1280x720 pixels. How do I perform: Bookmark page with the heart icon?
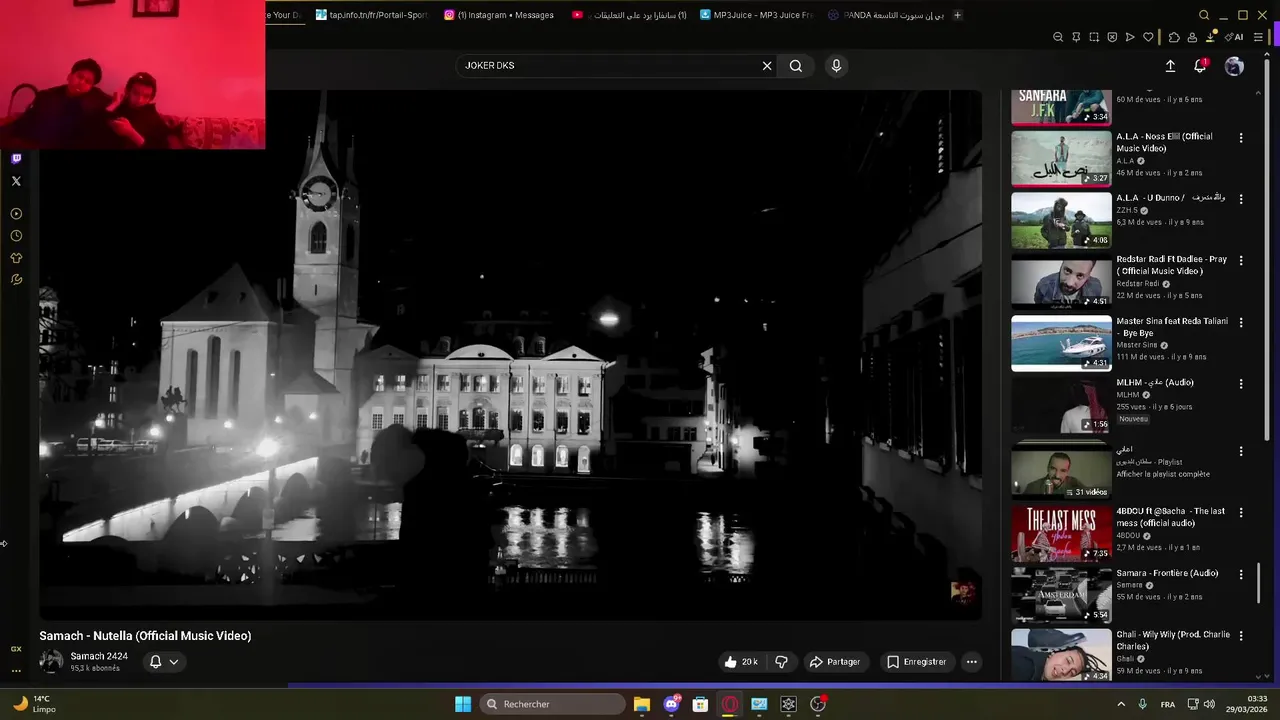click(x=1148, y=37)
